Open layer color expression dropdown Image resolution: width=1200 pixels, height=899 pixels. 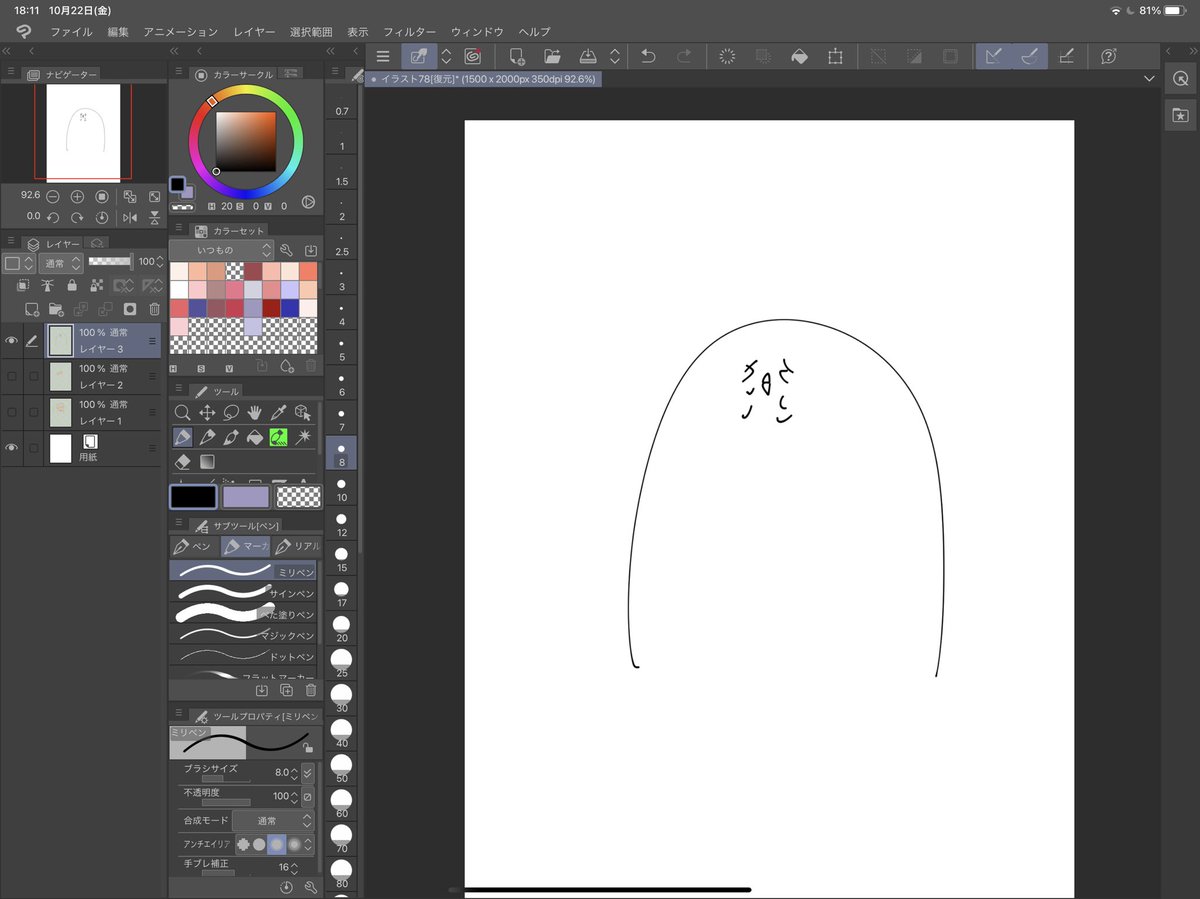point(19,263)
